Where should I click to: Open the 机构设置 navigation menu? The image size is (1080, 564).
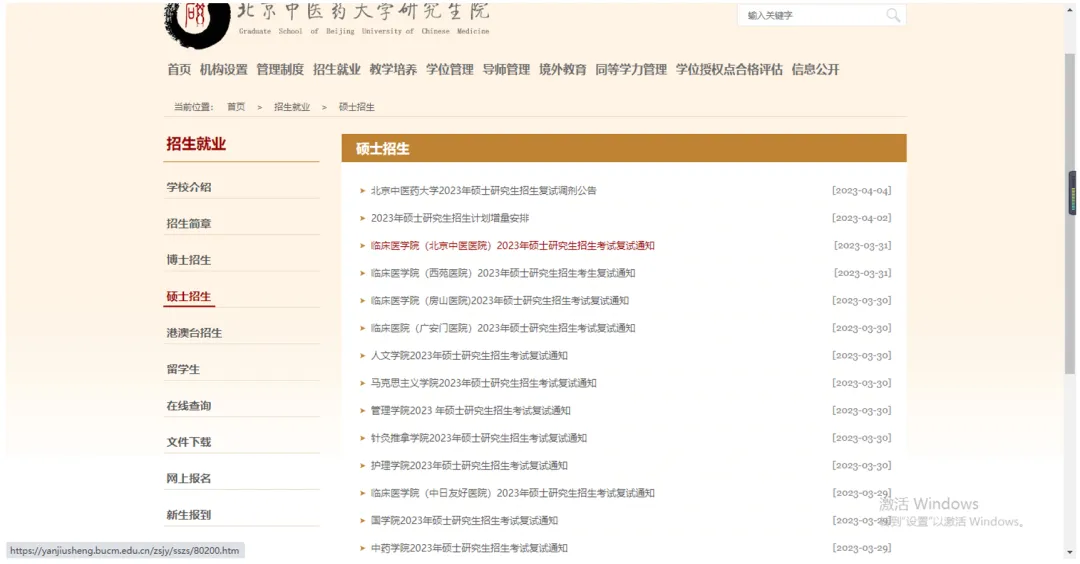pyautogui.click(x=224, y=70)
